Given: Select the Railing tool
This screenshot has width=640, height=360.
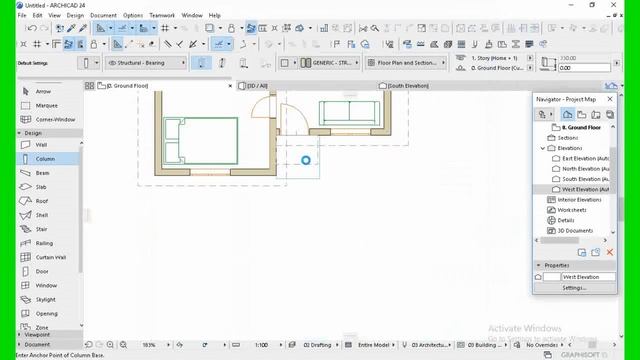Looking at the screenshot, I should (x=44, y=243).
